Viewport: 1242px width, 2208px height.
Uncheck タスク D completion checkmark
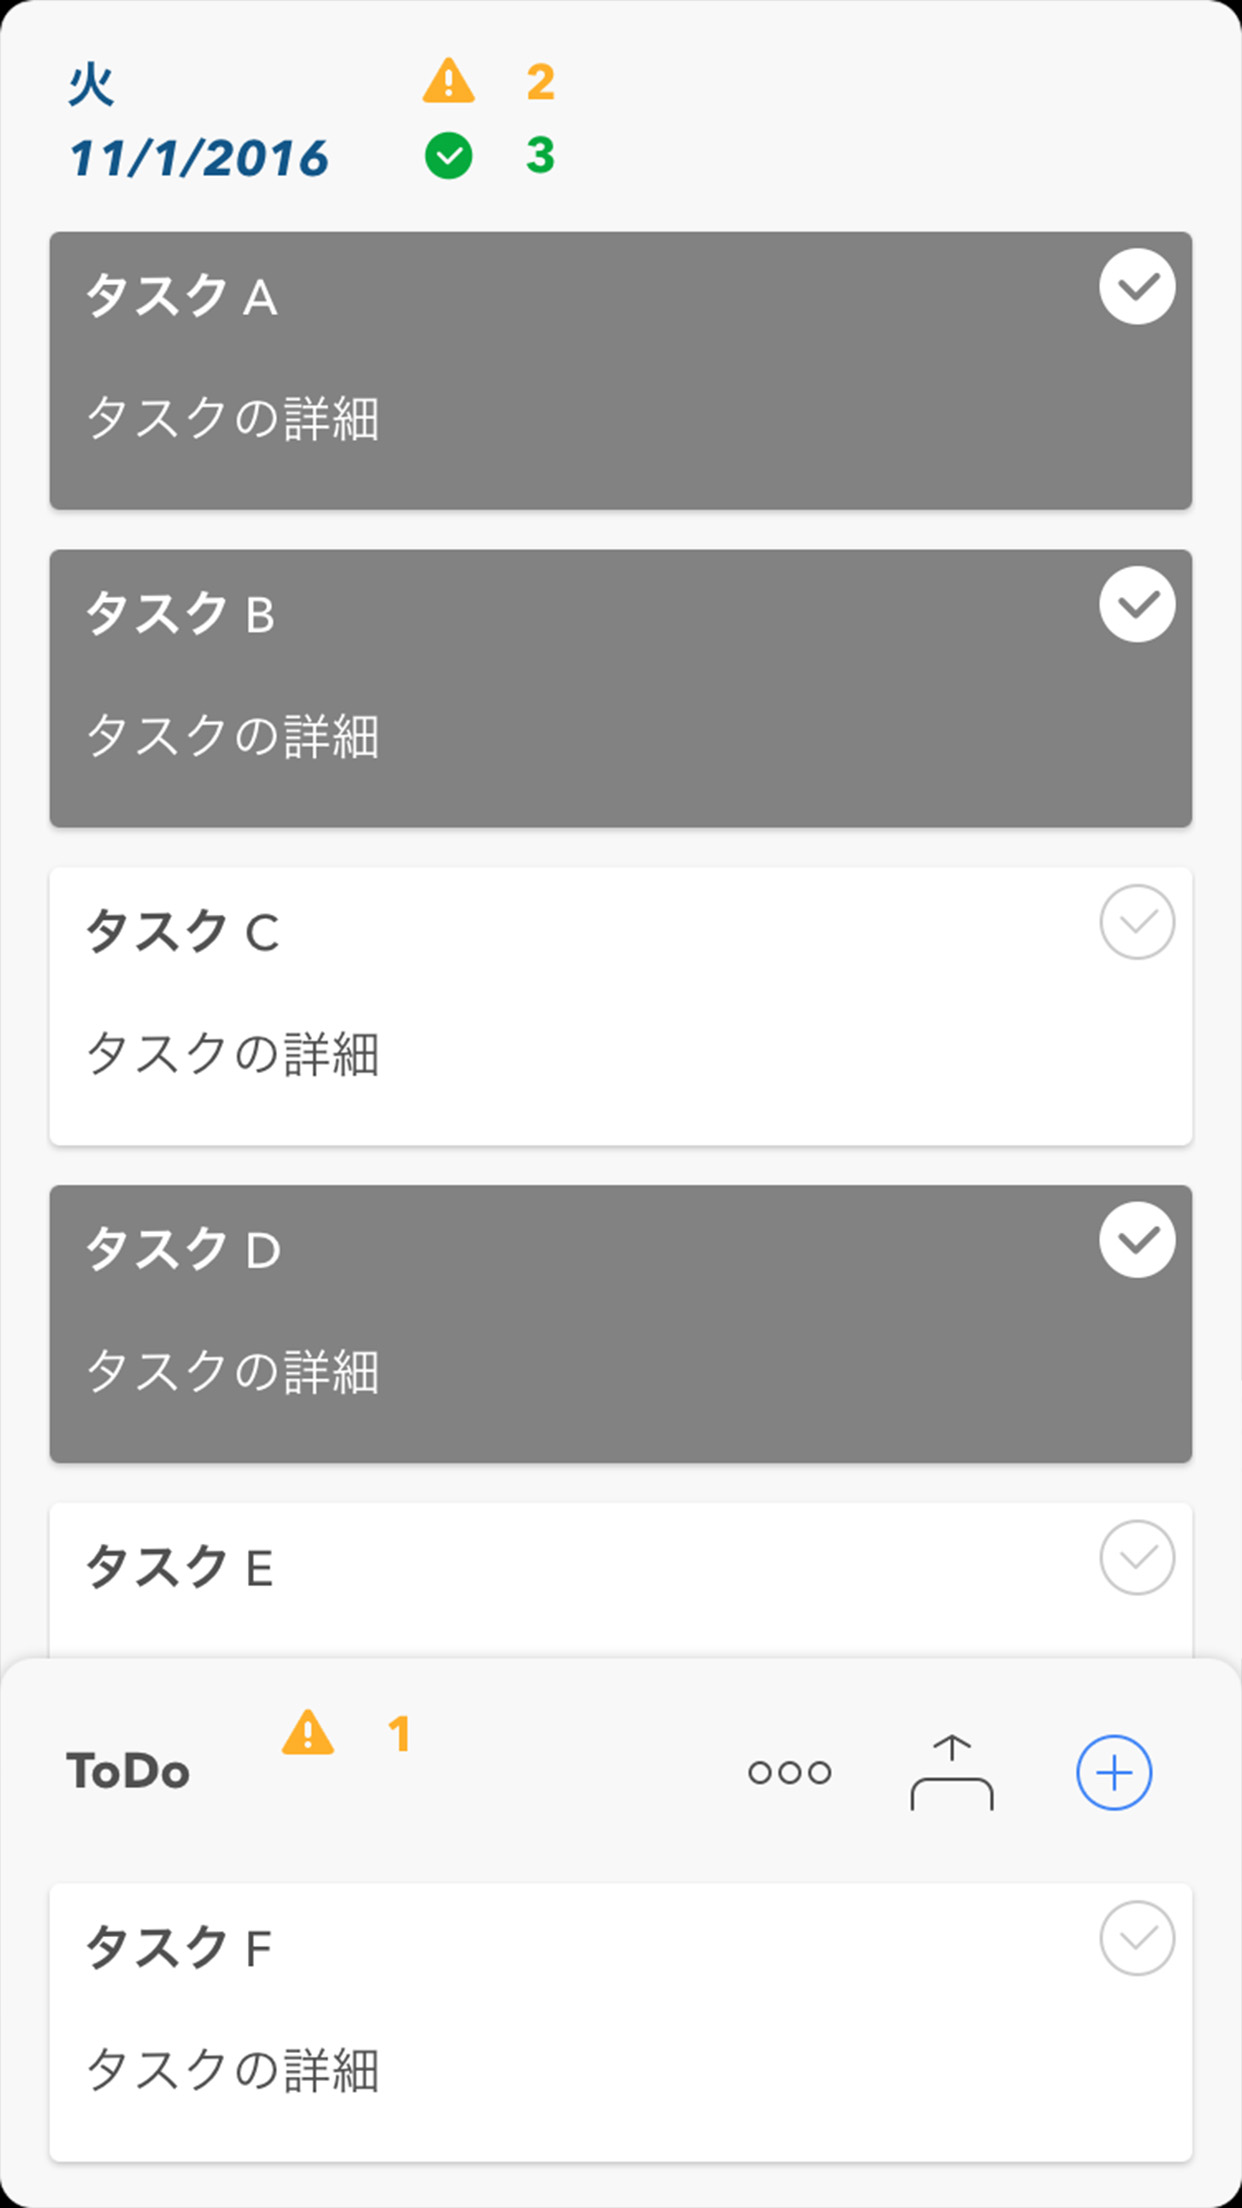1137,1240
